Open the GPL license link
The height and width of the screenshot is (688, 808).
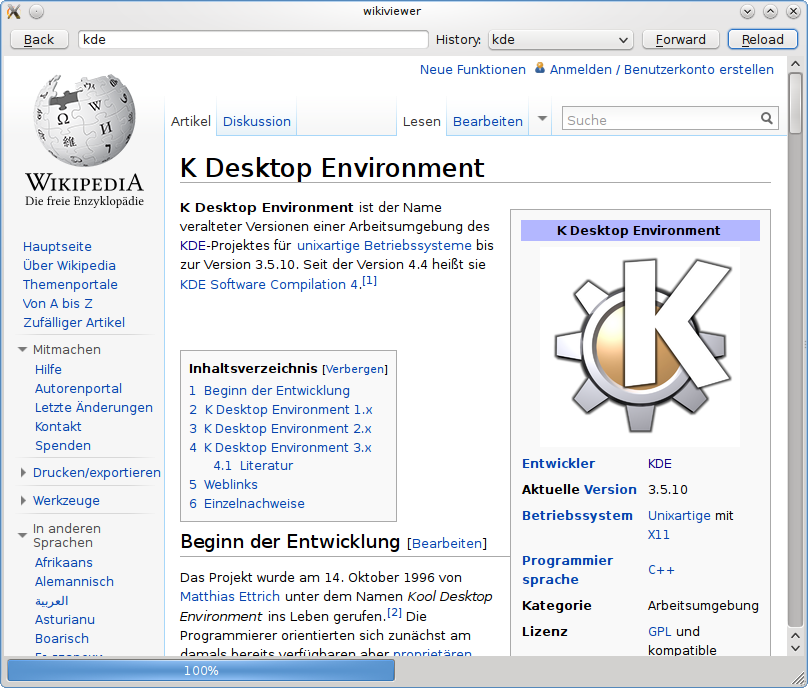click(x=660, y=632)
